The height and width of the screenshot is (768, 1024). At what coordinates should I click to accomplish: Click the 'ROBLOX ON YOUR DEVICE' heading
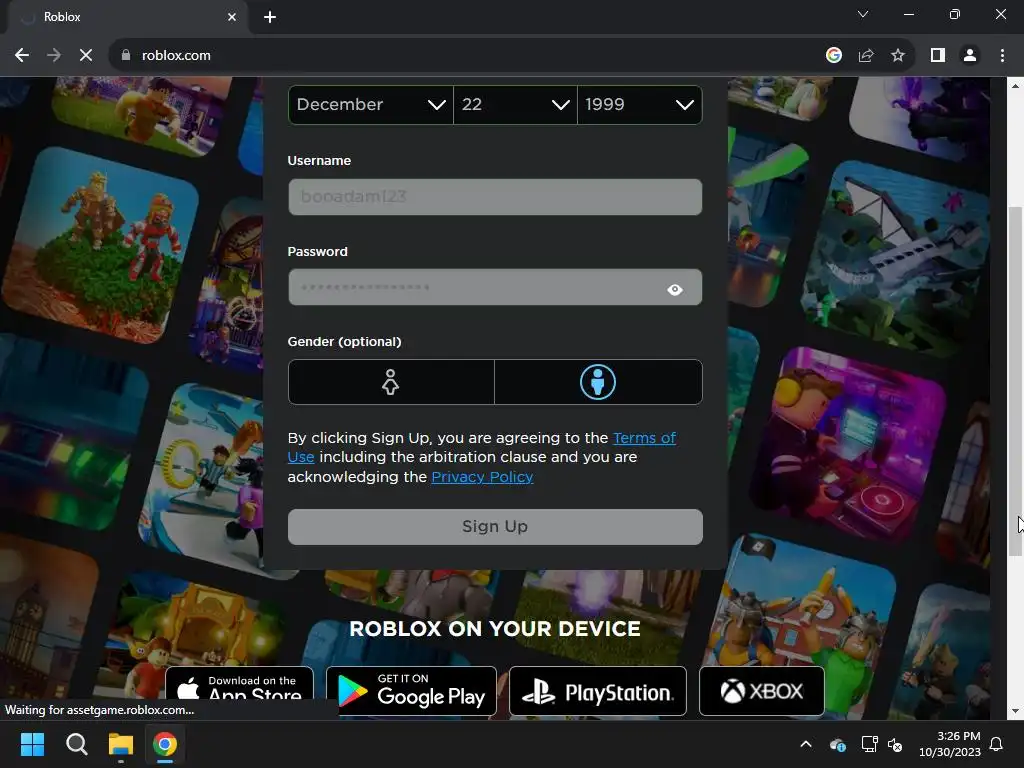tap(495, 628)
